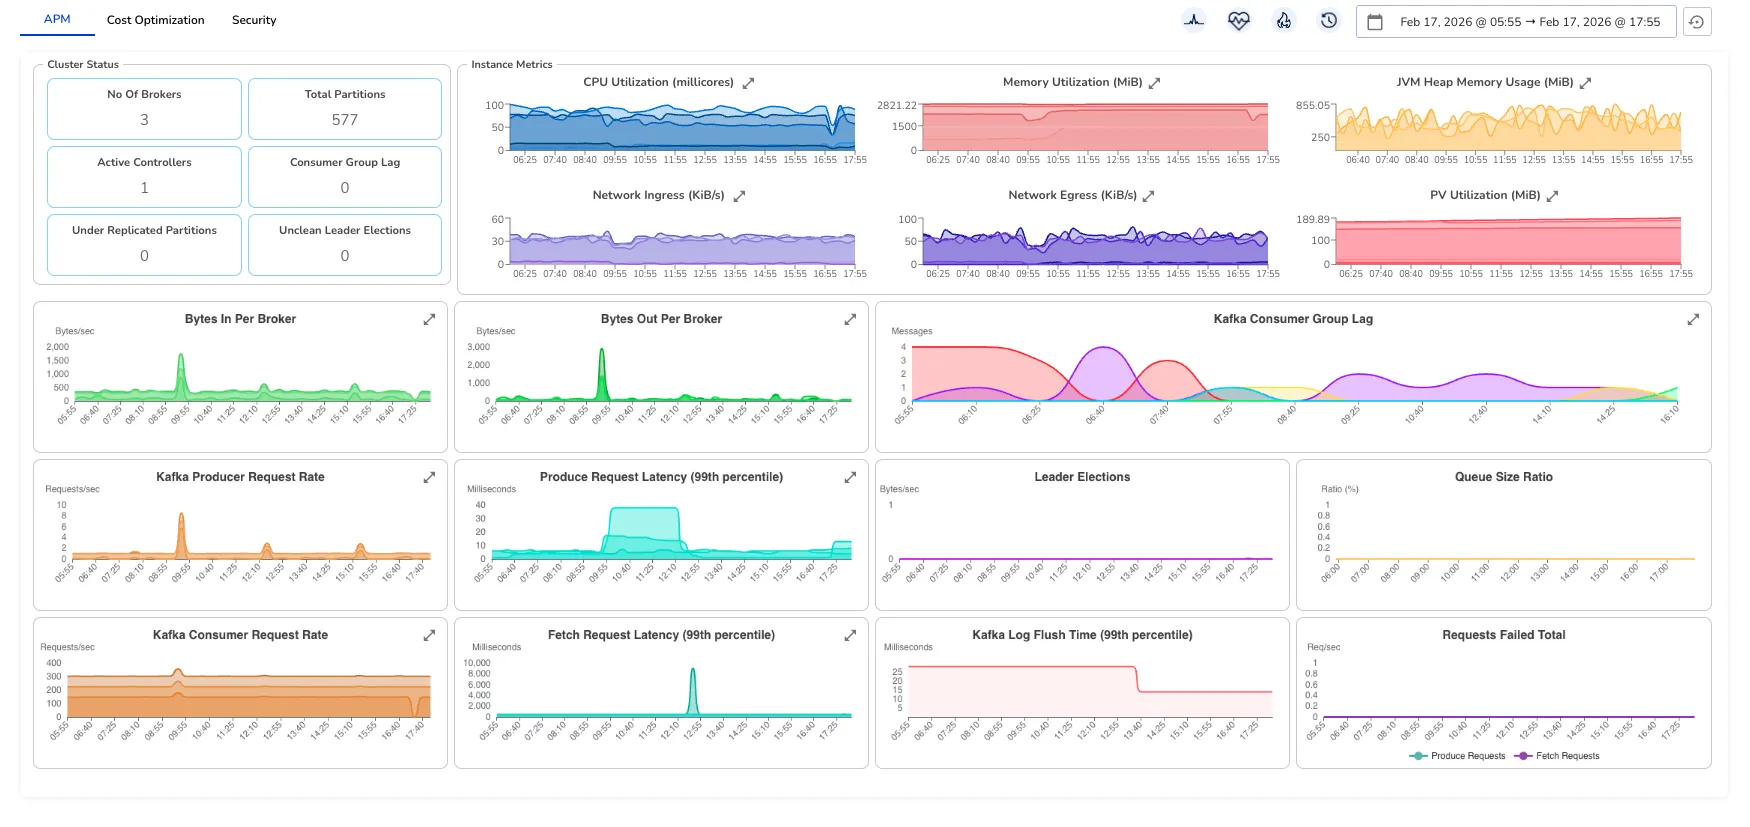
Task: Click the Consumer Group Lag card
Action: click(345, 177)
